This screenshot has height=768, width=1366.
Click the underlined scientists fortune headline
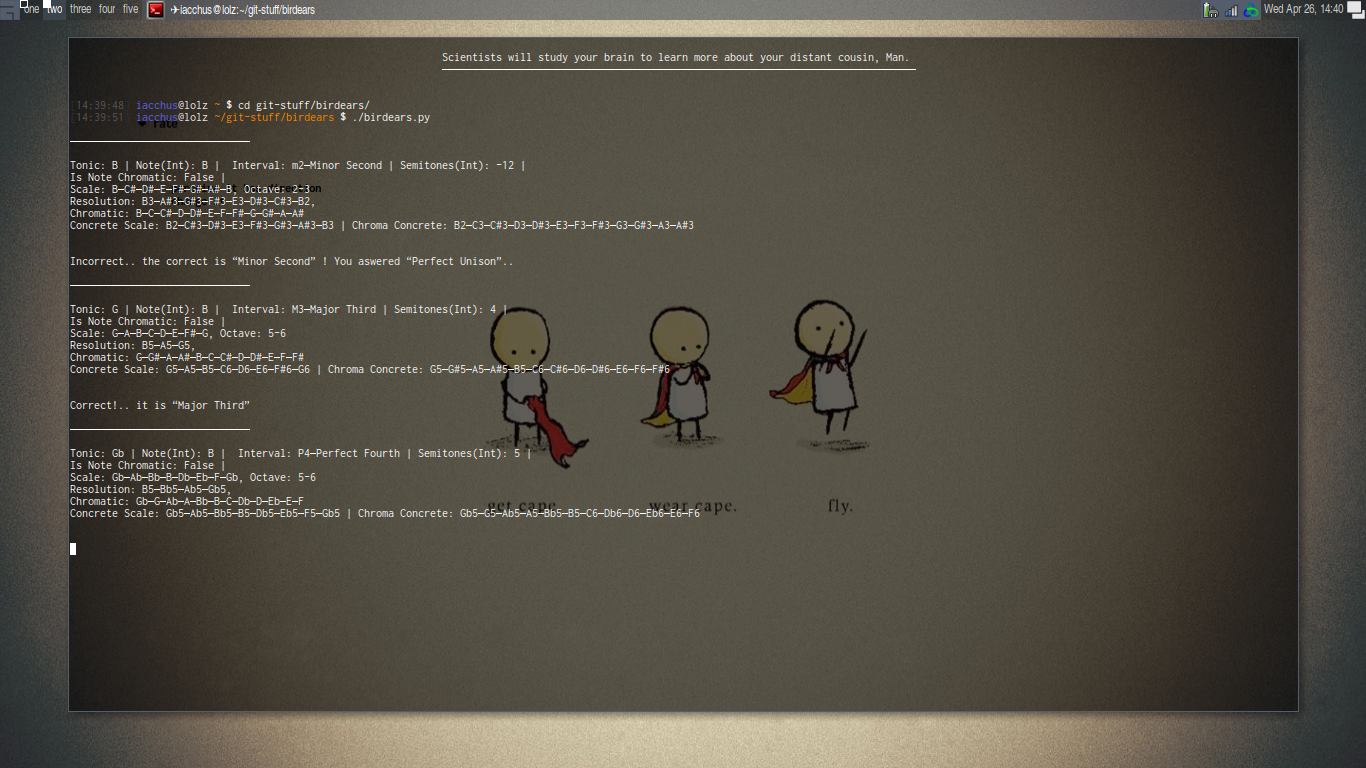(677, 57)
